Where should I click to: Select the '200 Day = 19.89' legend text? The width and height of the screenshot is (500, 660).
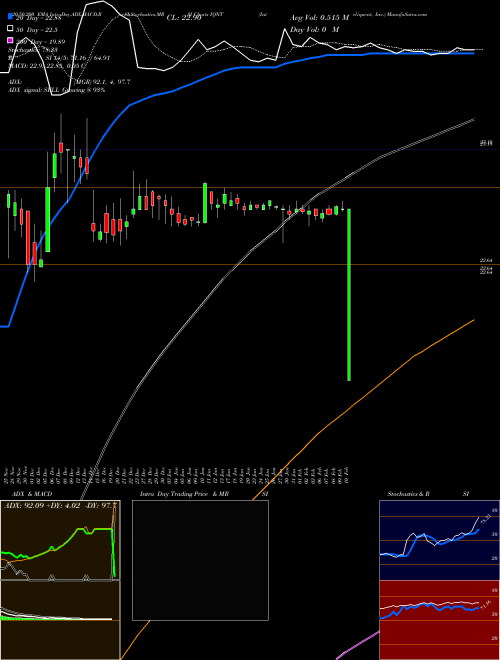[x=40, y=41]
